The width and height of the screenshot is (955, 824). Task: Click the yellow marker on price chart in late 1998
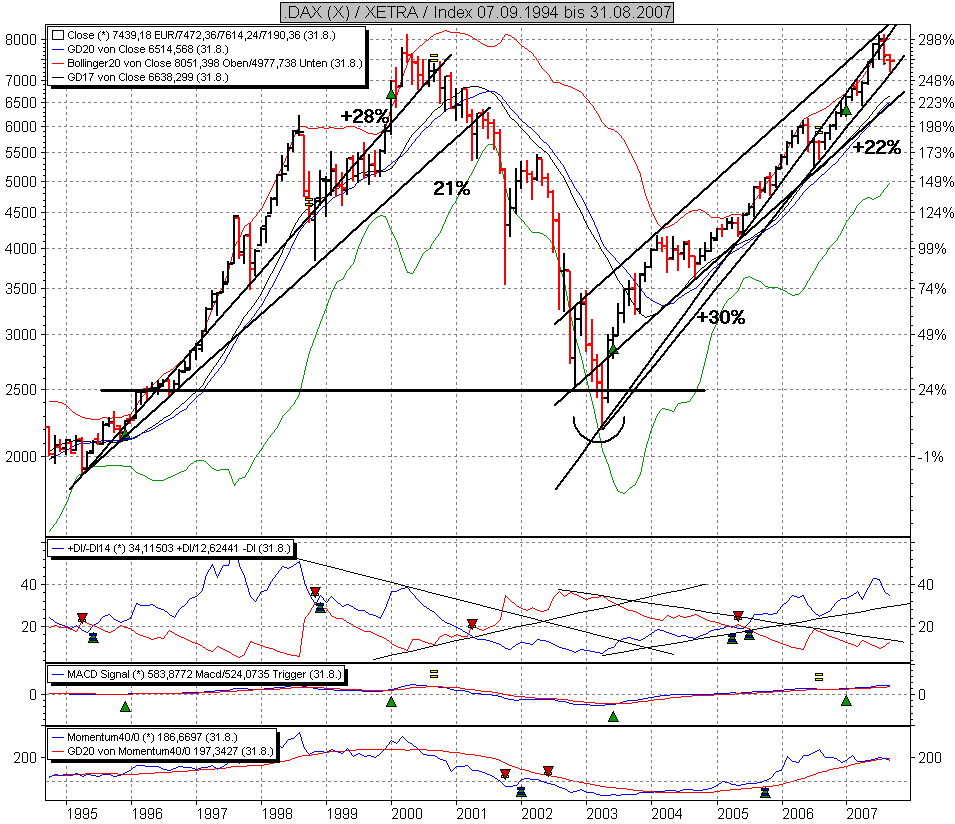point(309,201)
